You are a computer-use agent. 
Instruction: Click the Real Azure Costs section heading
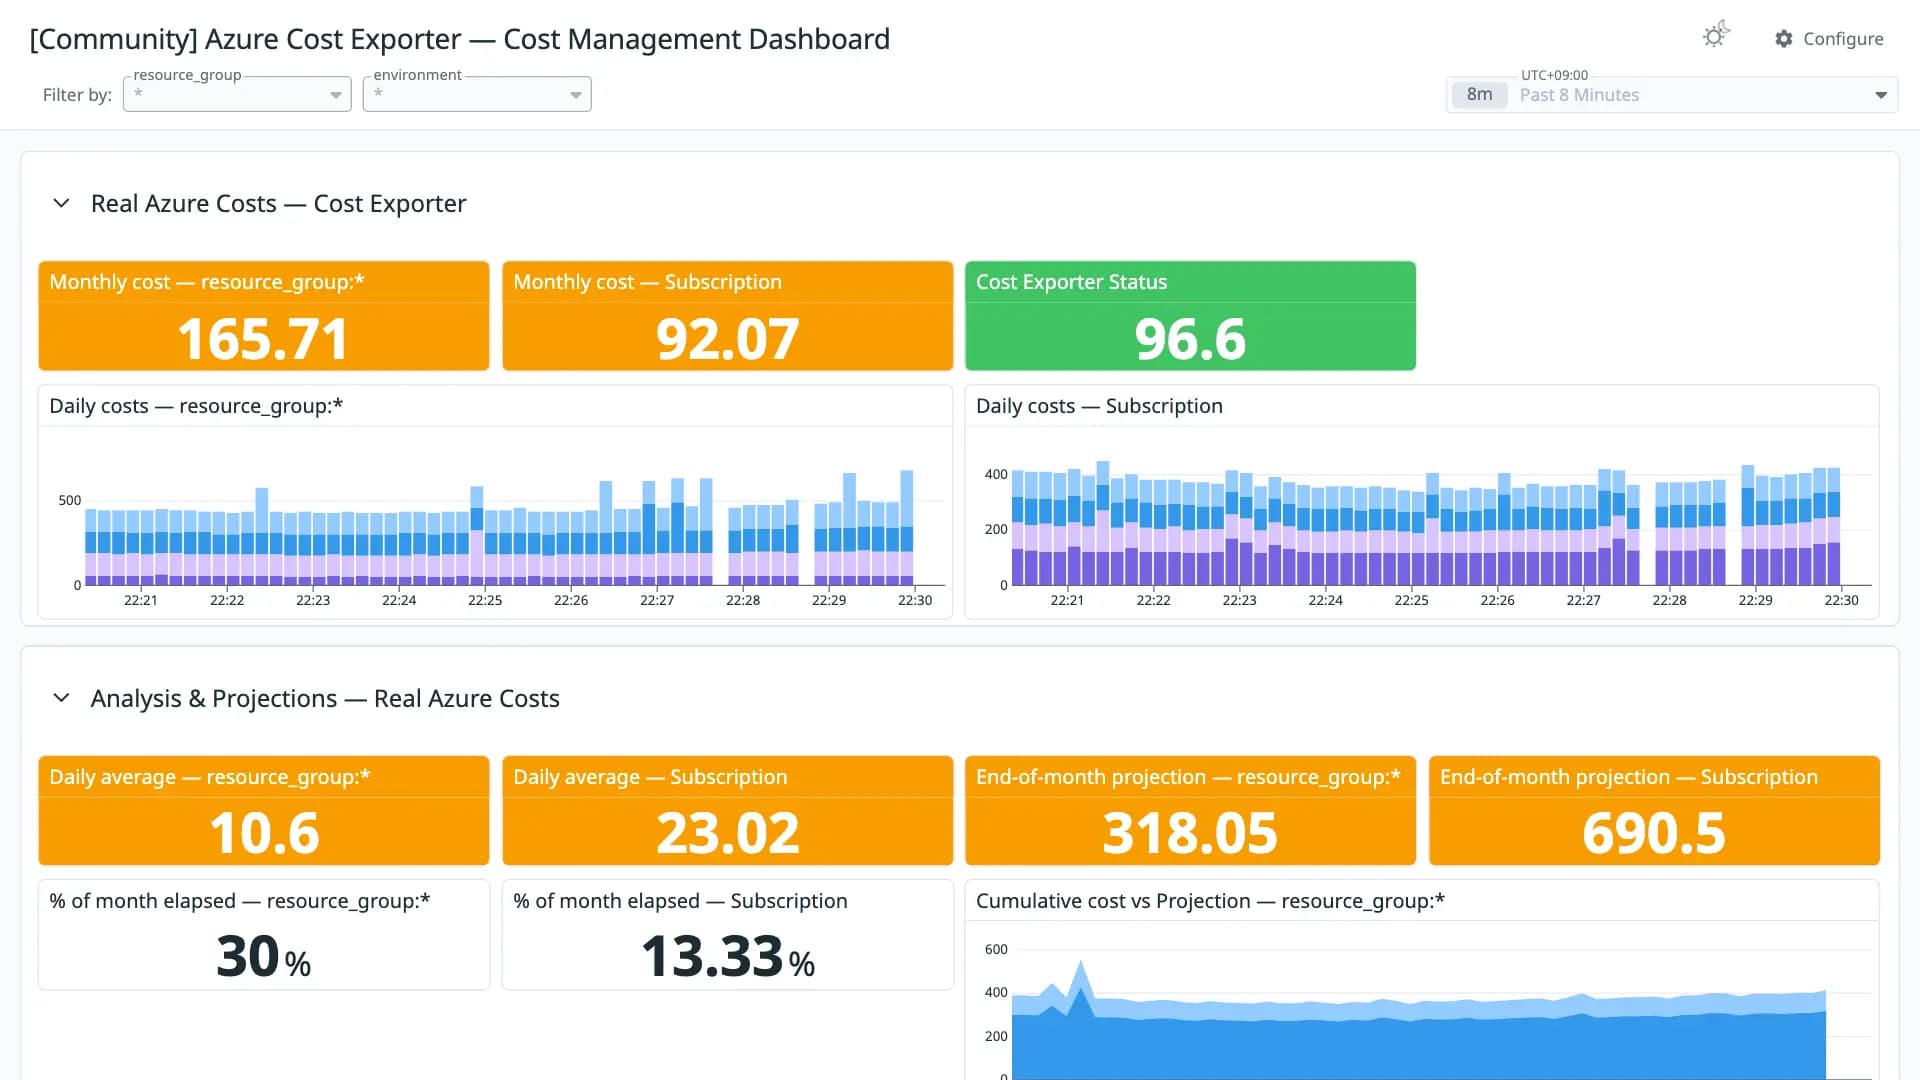click(279, 204)
